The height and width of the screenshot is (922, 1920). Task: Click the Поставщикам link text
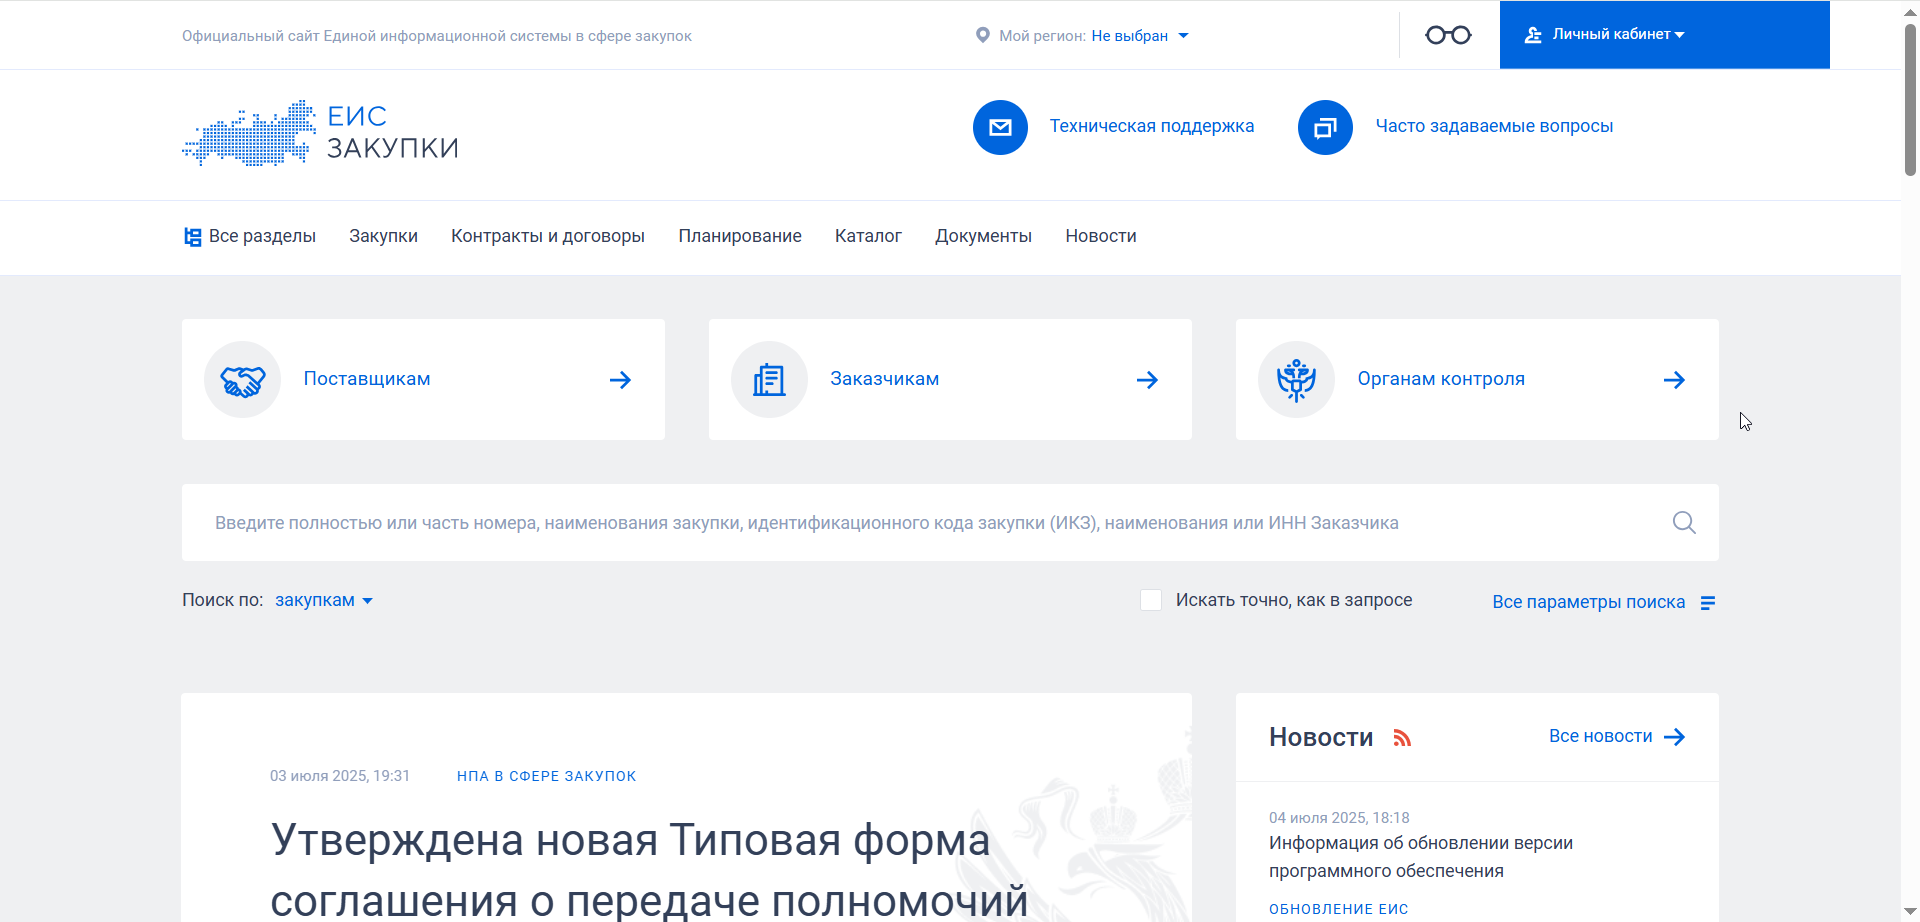(x=367, y=379)
